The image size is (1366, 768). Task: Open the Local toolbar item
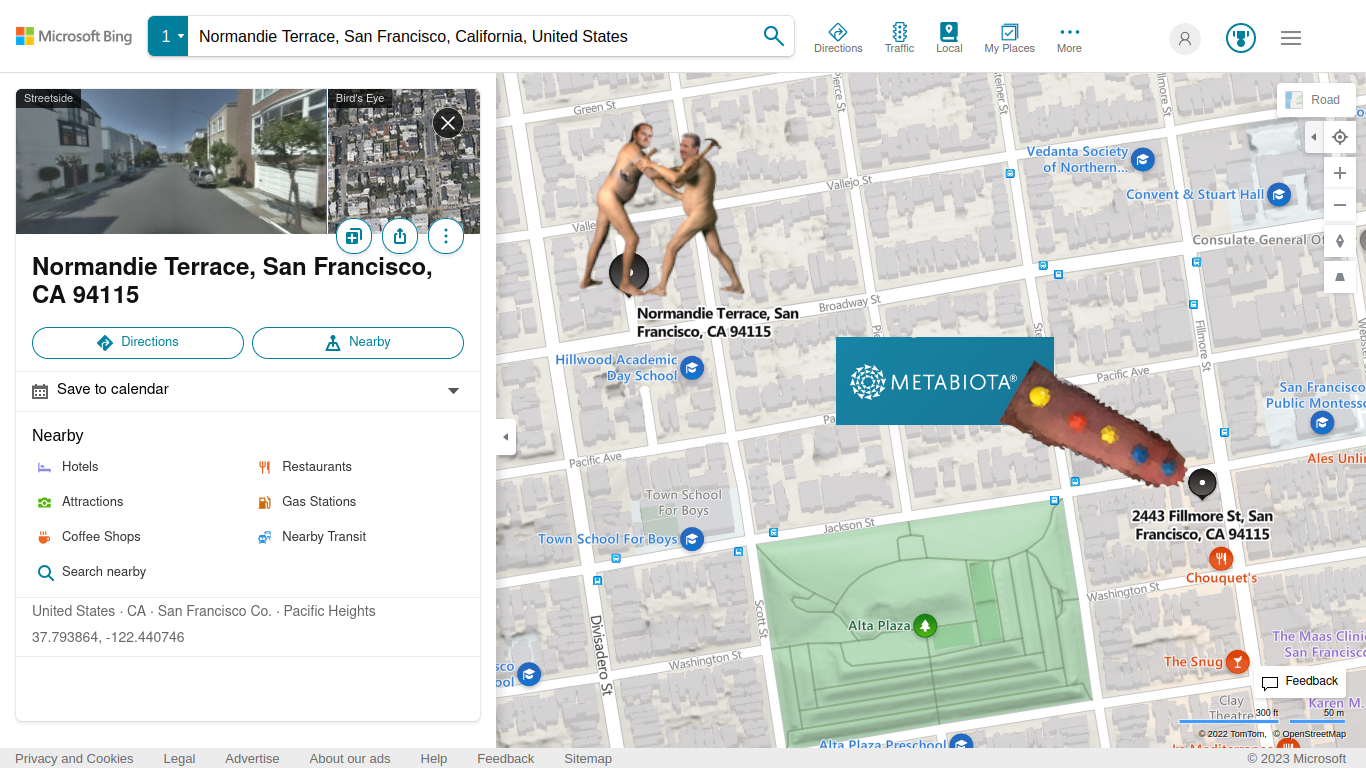point(949,38)
